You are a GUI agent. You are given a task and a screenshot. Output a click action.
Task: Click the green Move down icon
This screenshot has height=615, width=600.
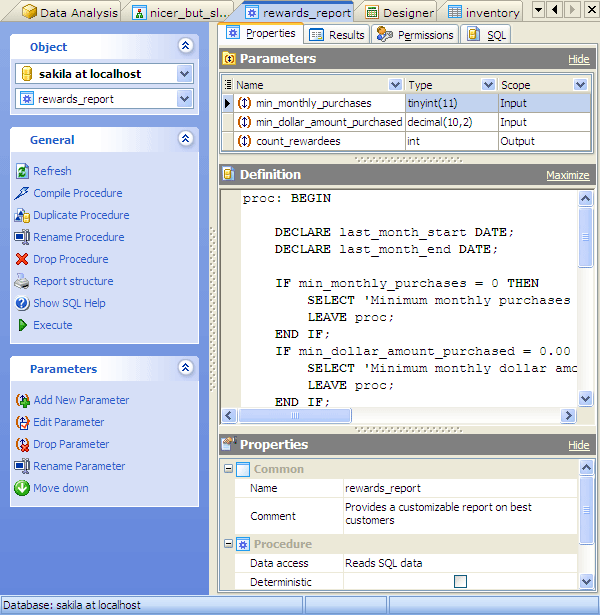[22, 488]
